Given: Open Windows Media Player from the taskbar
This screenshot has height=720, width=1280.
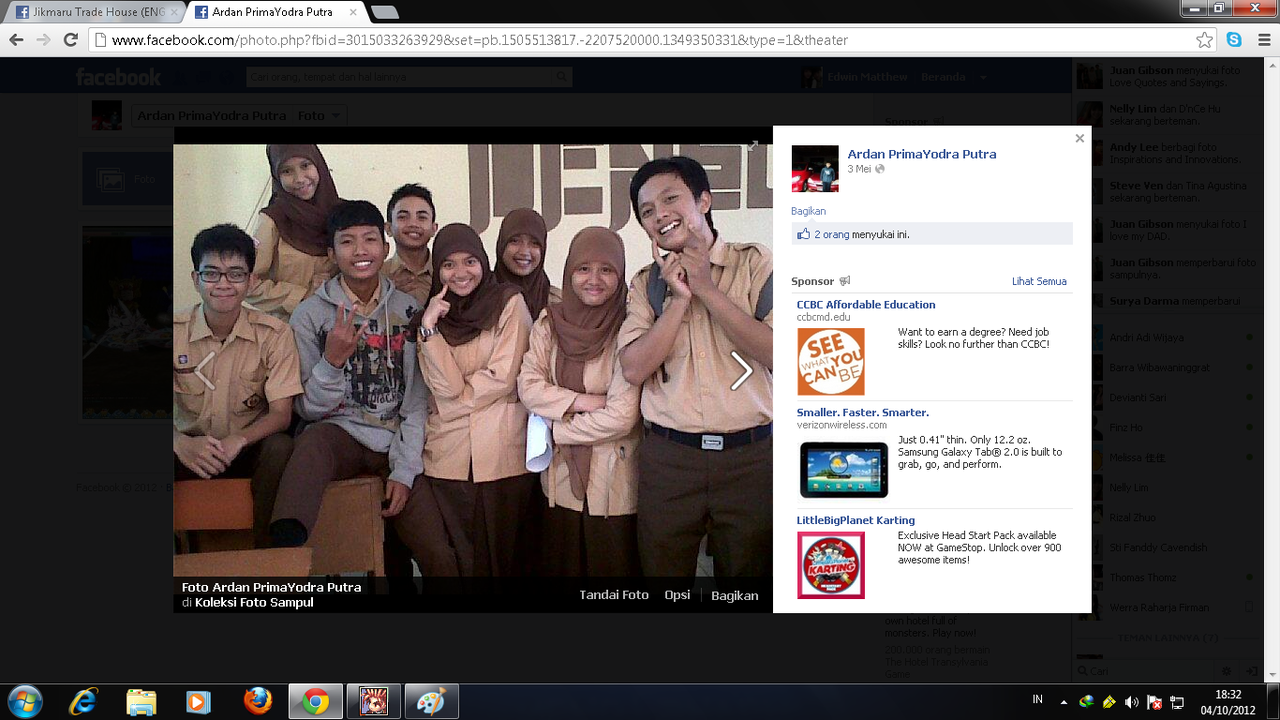Looking at the screenshot, I should tap(198, 702).
